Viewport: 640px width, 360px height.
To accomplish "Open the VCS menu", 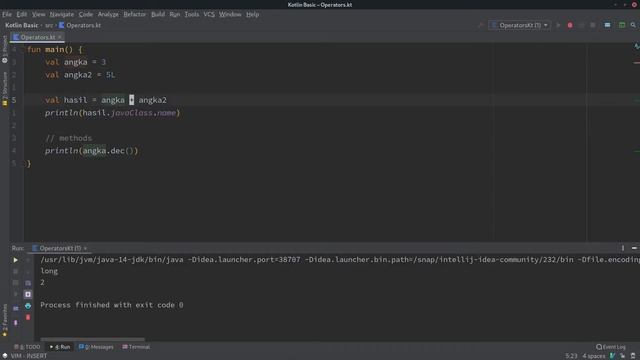I will point(209,14).
